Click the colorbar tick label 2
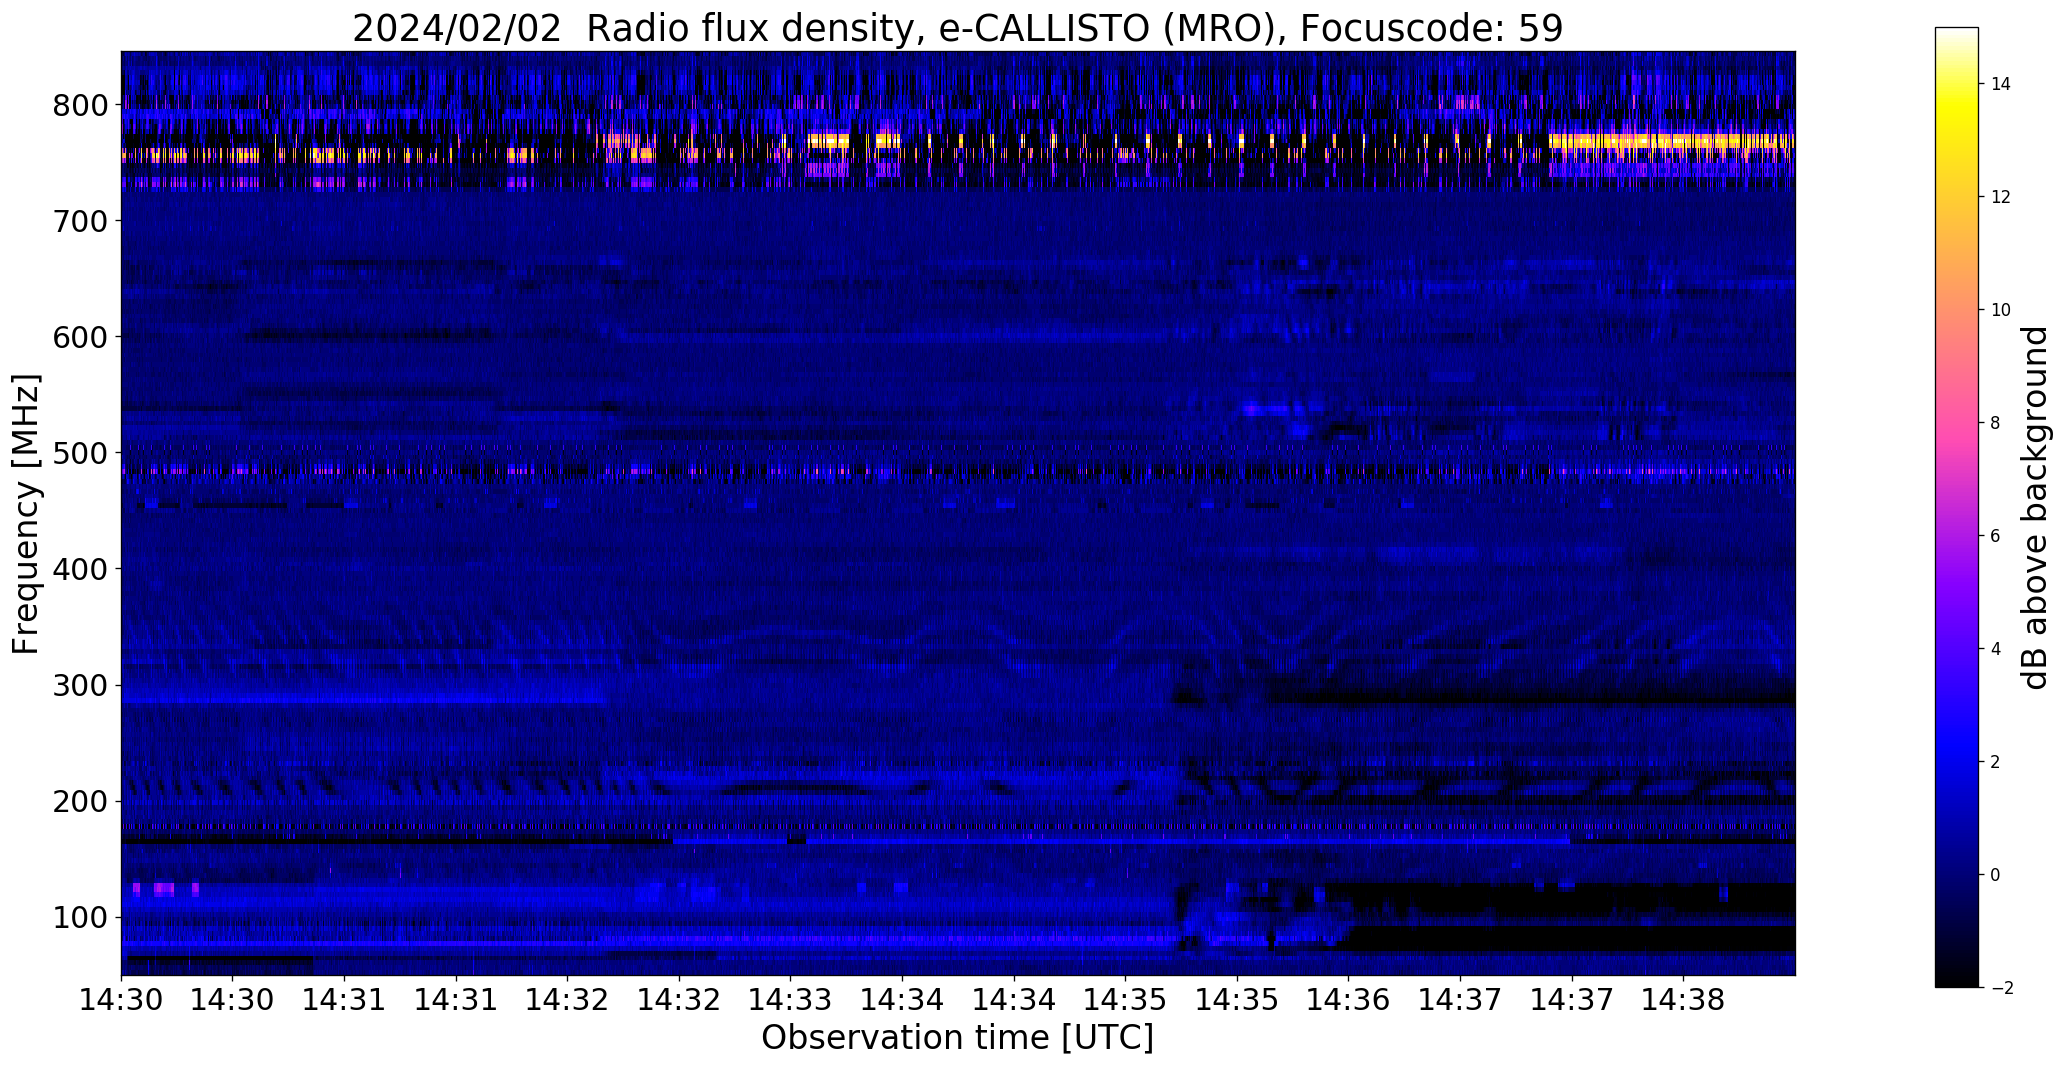Viewport: 2066px width, 1067px height. [1996, 762]
